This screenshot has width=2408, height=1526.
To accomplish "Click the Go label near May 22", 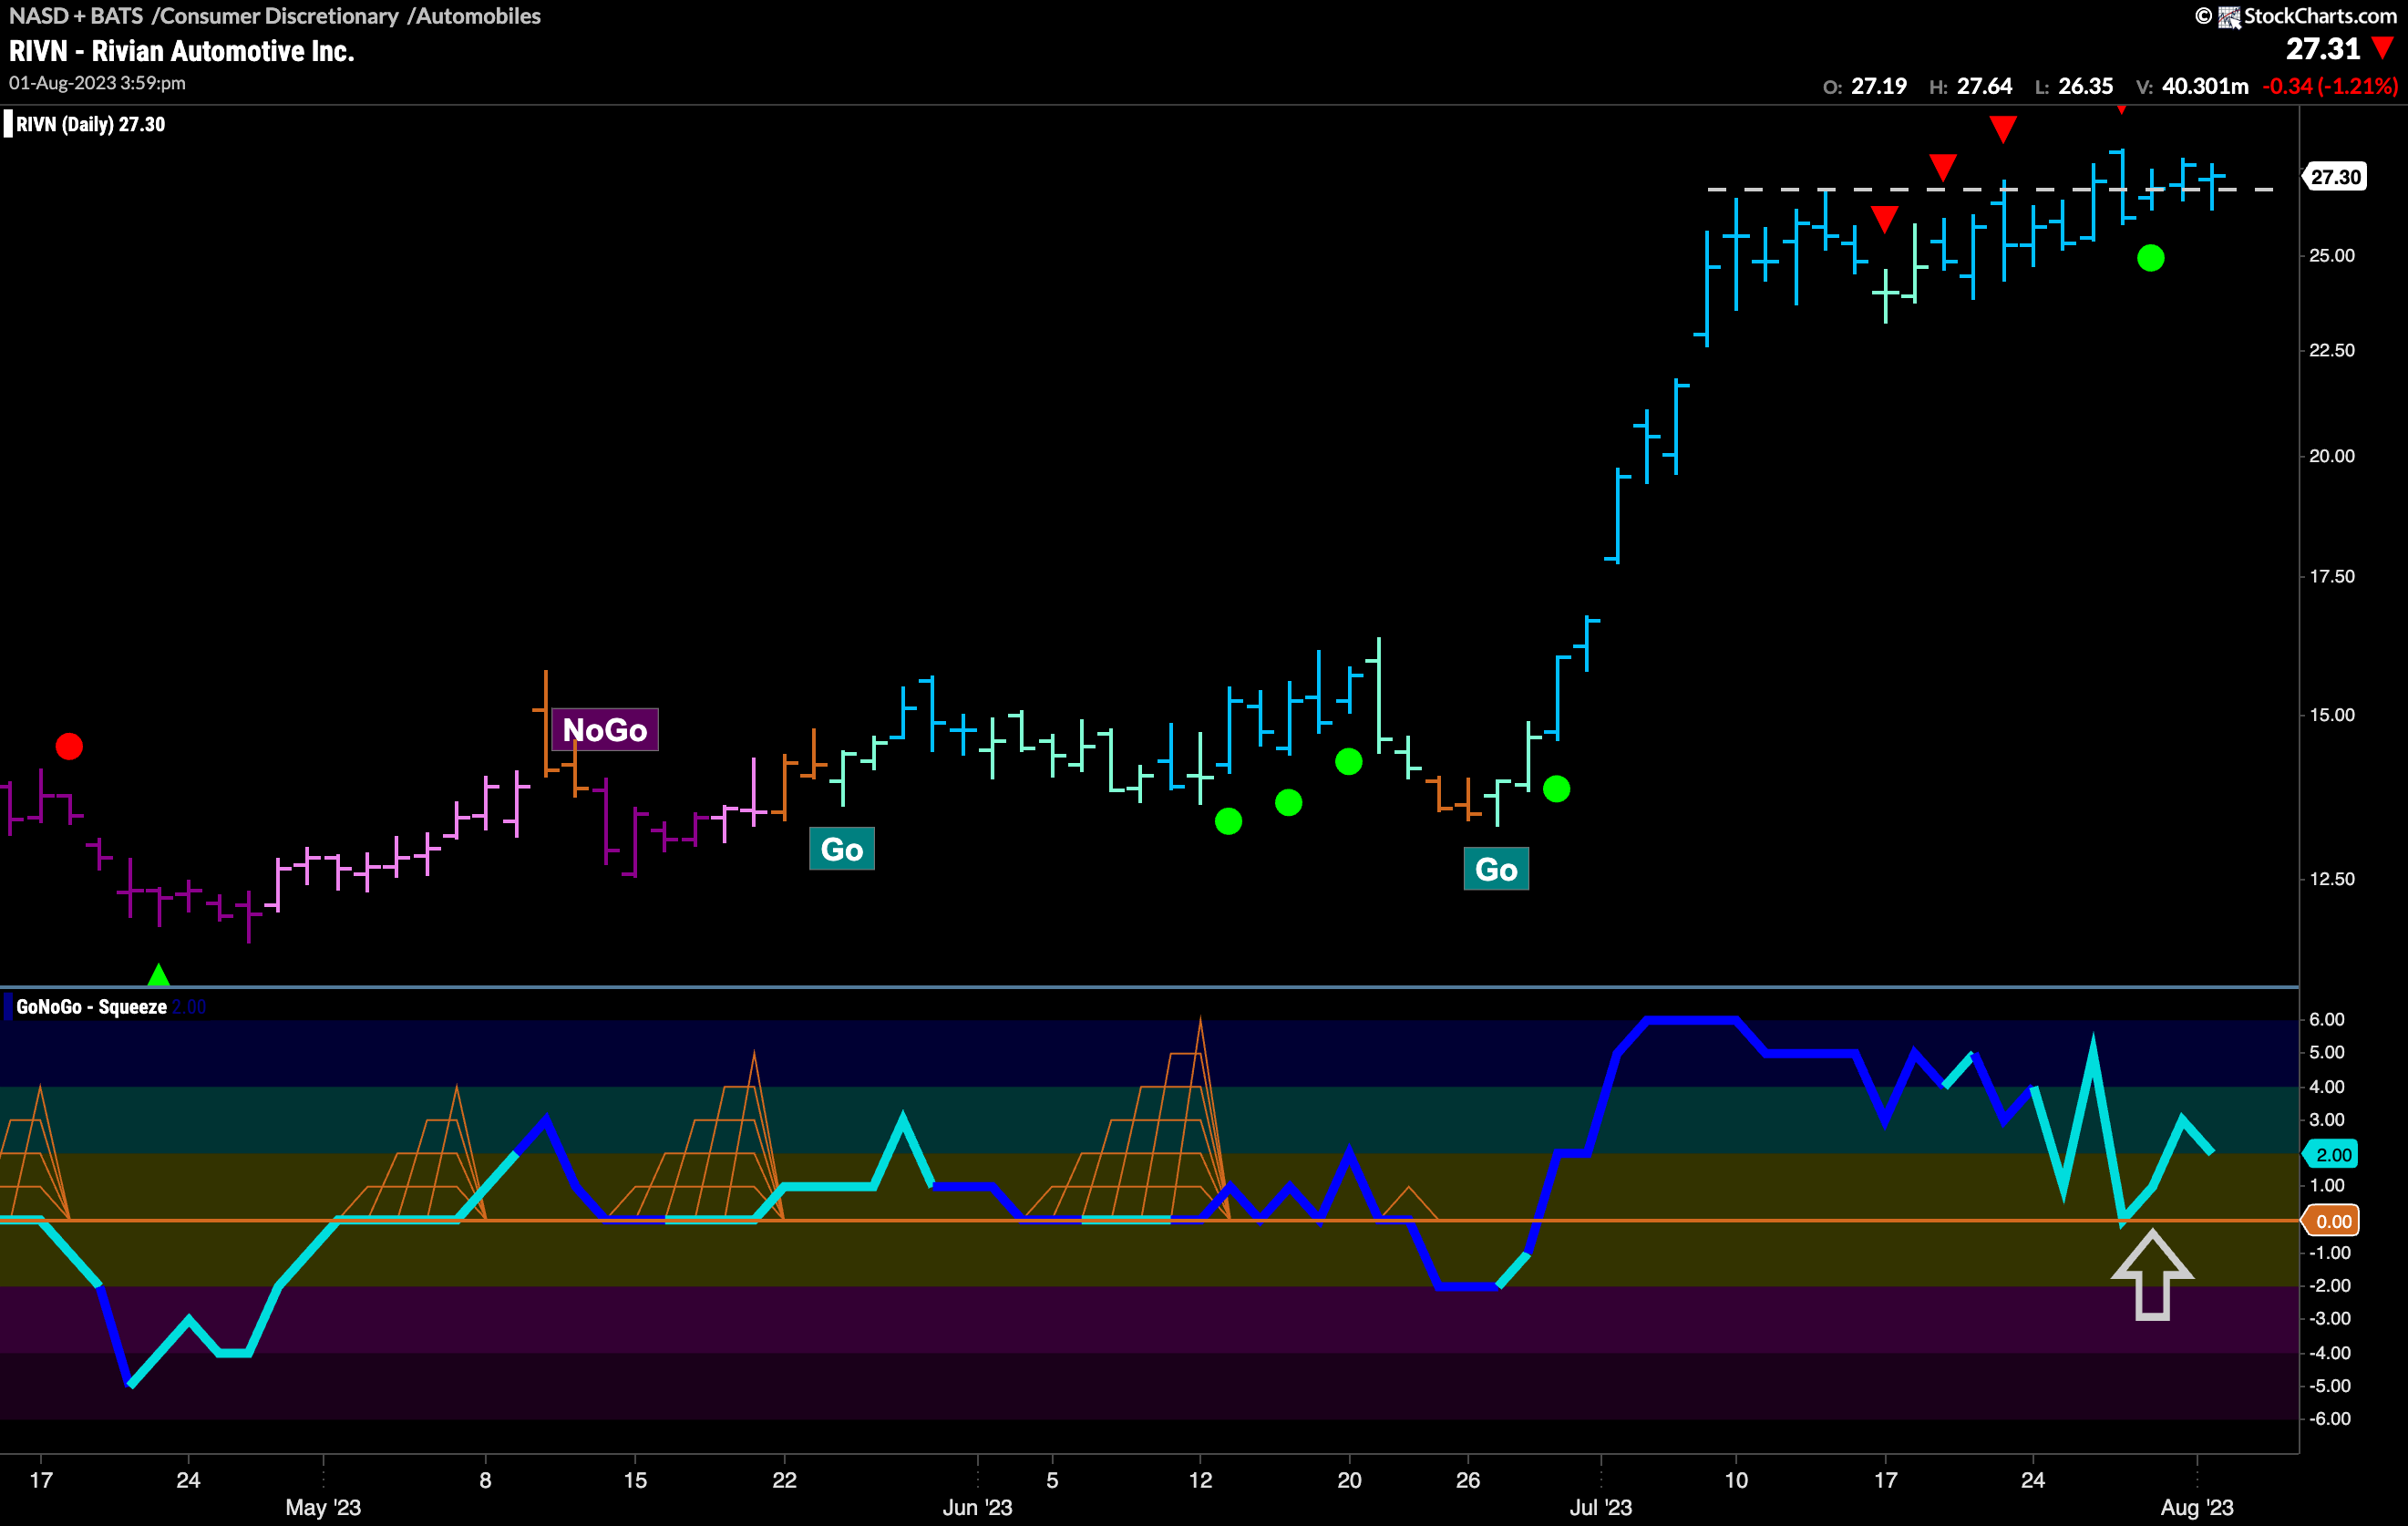I will (x=841, y=849).
